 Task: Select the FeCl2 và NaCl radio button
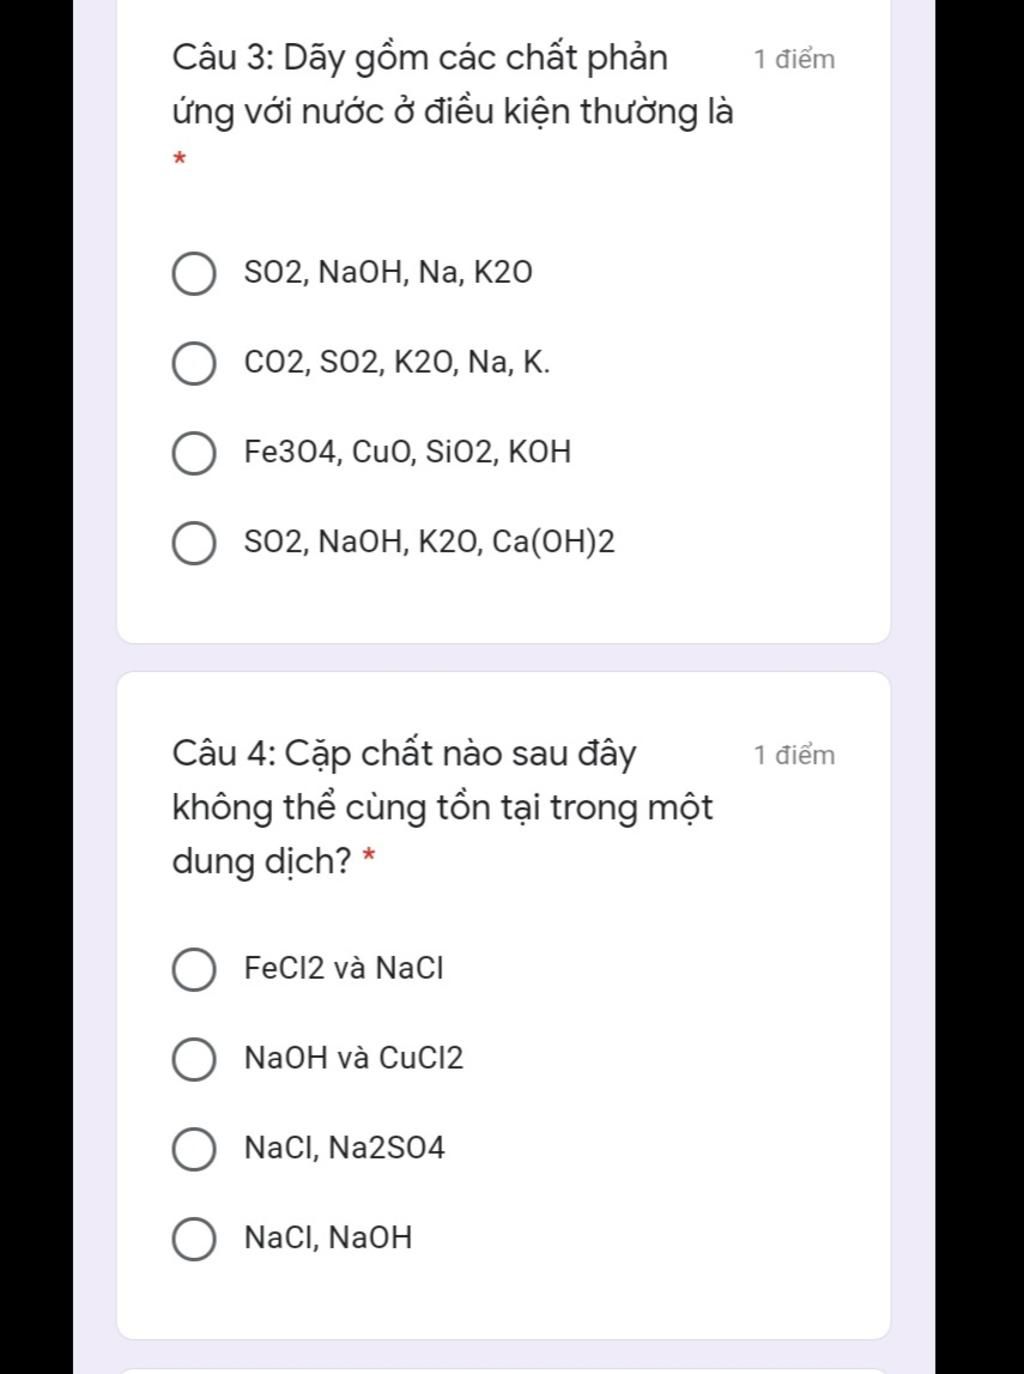tap(194, 970)
